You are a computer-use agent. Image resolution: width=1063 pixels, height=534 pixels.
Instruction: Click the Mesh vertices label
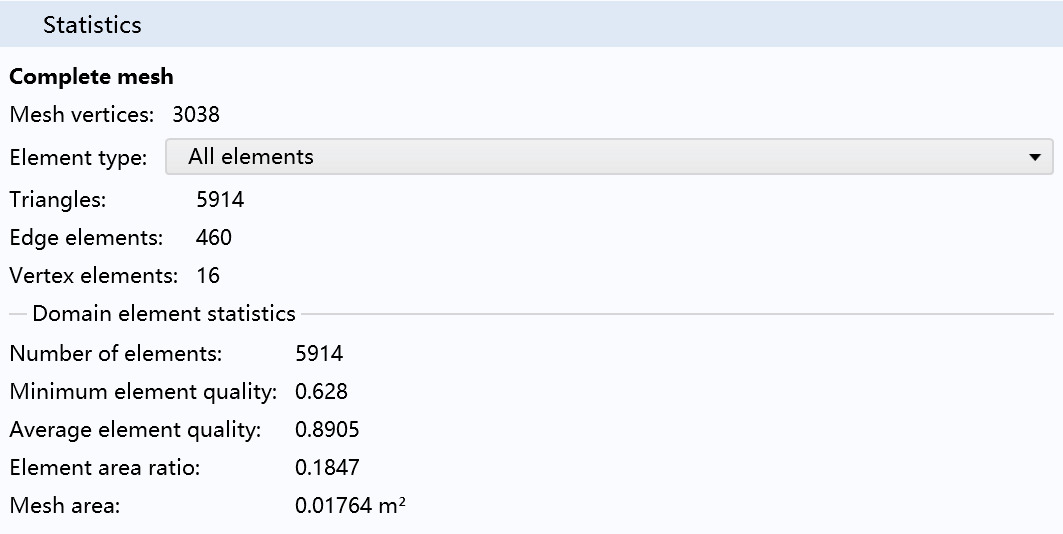(x=82, y=115)
